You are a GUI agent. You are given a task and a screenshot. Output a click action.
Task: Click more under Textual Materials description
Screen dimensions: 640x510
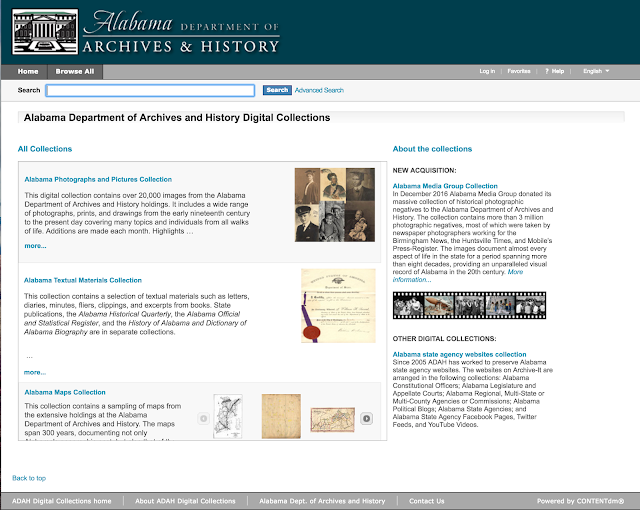point(35,372)
